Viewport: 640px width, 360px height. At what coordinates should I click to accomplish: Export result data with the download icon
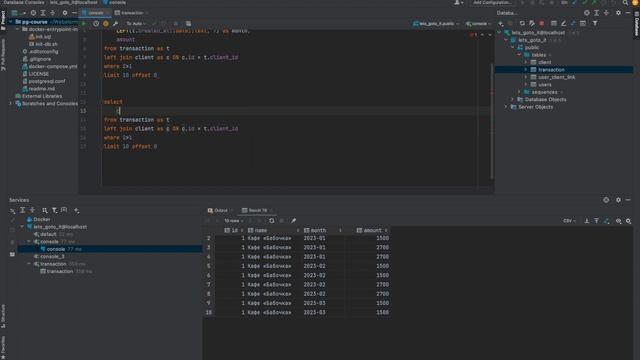pyautogui.click(x=587, y=221)
